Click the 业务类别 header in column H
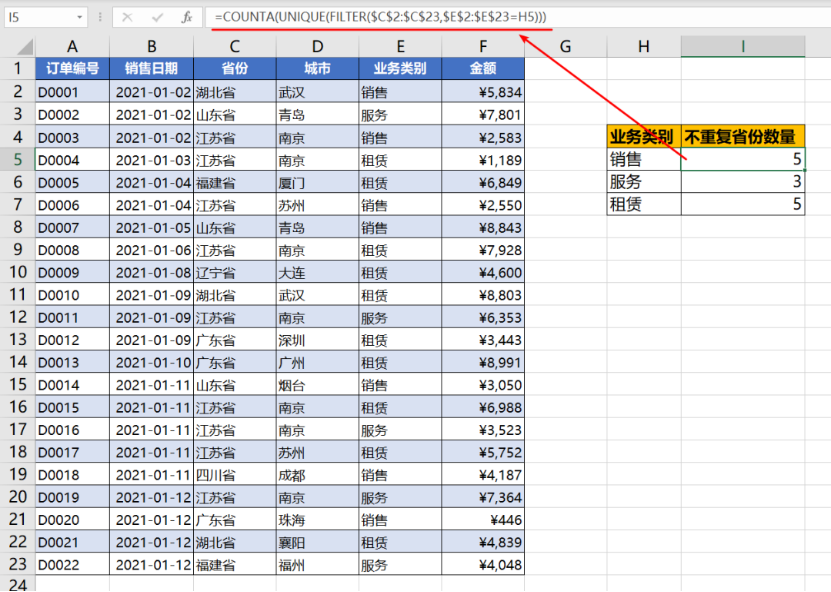 (643, 137)
